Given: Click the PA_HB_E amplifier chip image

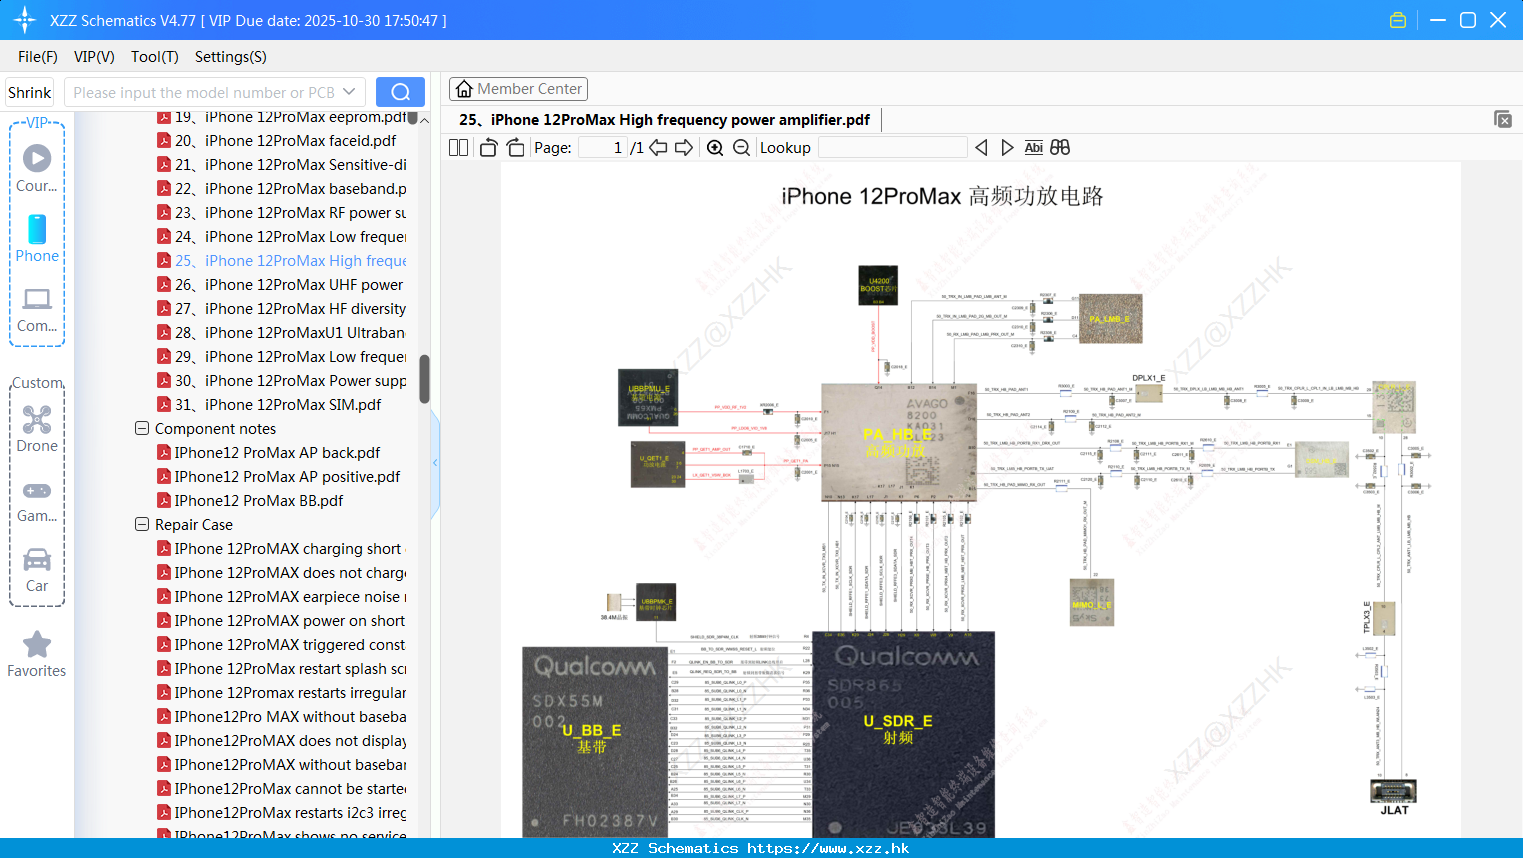Looking at the screenshot, I should 897,442.
